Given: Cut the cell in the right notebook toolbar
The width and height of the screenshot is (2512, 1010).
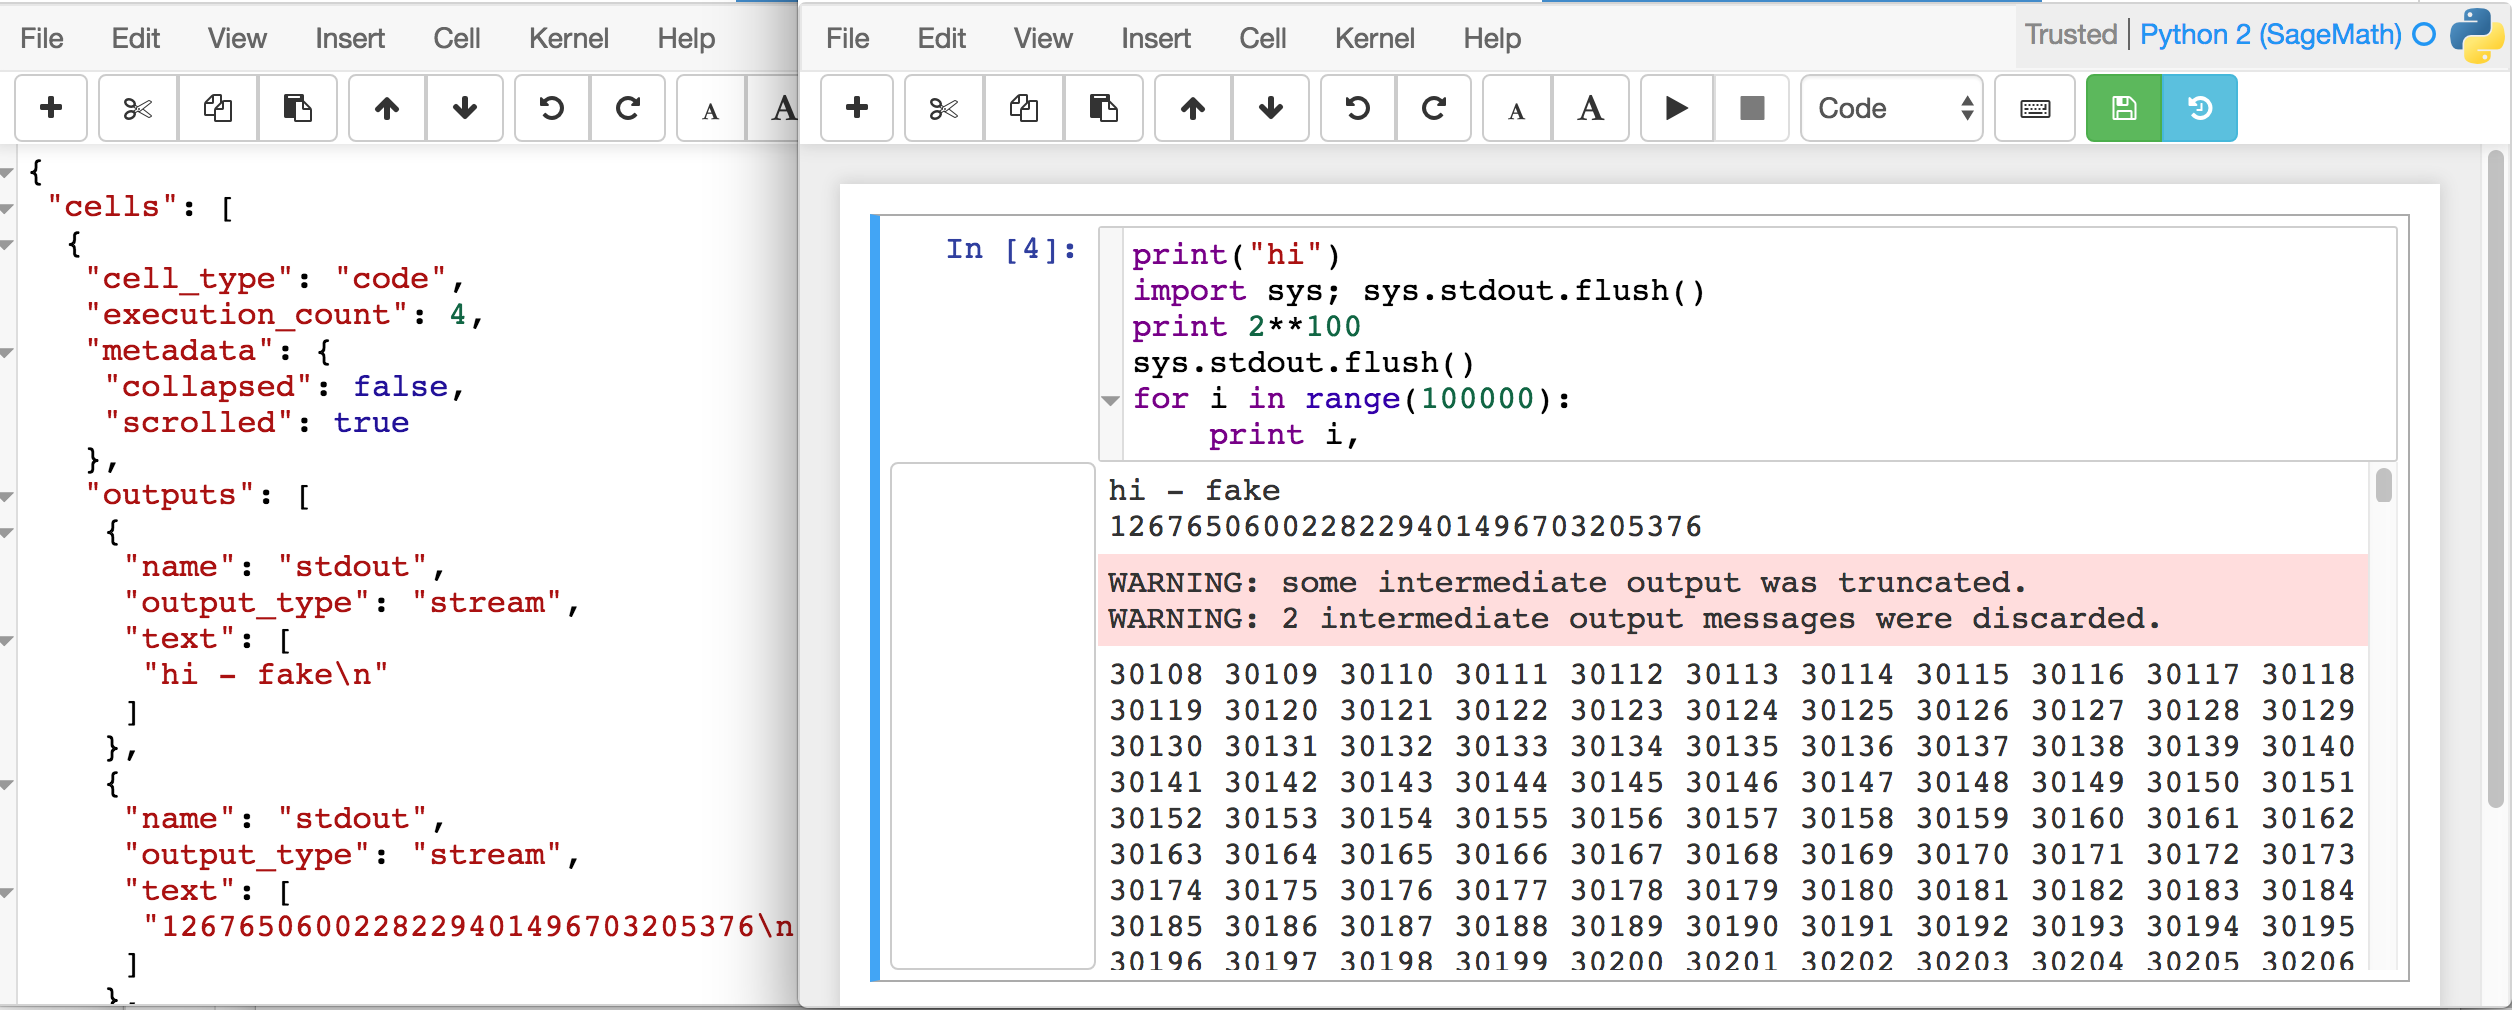Looking at the screenshot, I should click(943, 108).
